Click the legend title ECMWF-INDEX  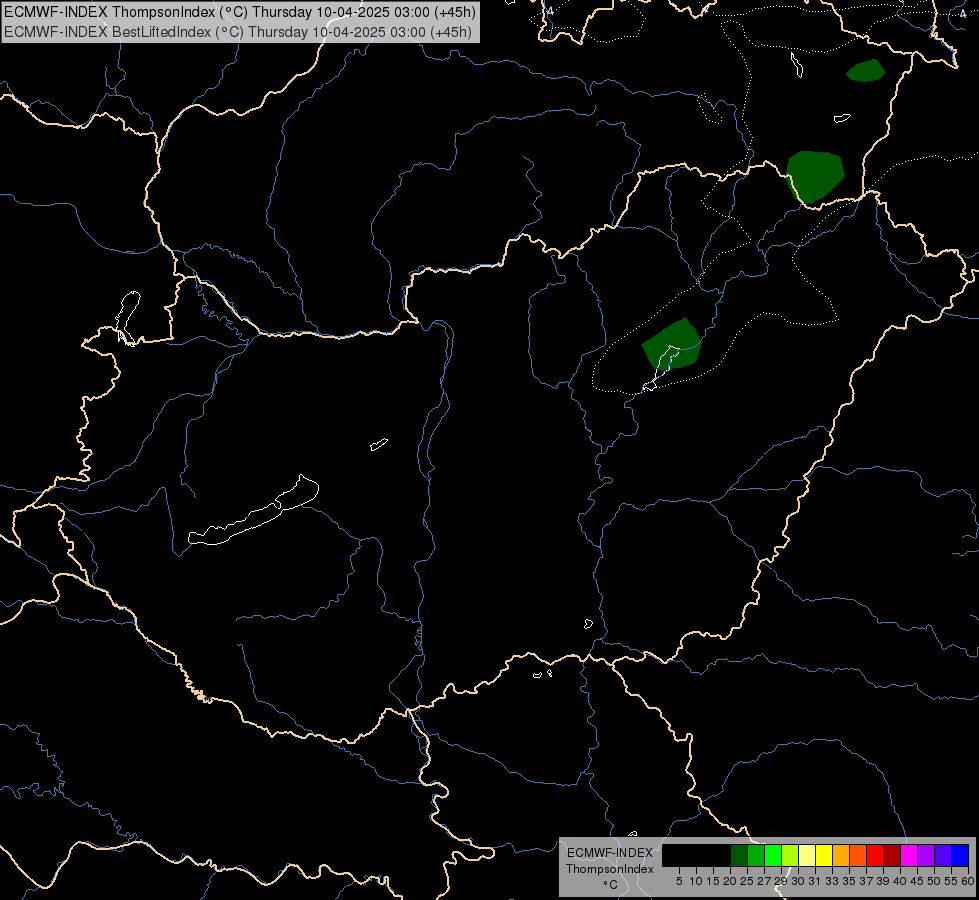tap(609, 853)
